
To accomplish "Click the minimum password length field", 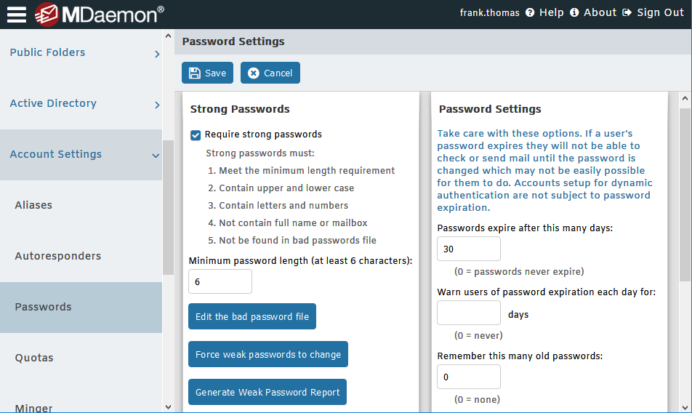I will (220, 282).
